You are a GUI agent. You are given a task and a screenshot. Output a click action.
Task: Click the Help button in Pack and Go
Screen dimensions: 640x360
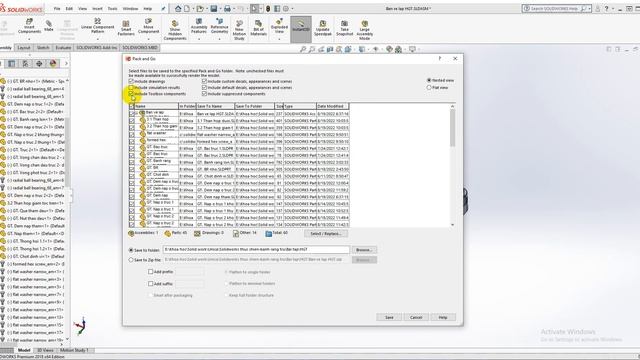(443, 317)
